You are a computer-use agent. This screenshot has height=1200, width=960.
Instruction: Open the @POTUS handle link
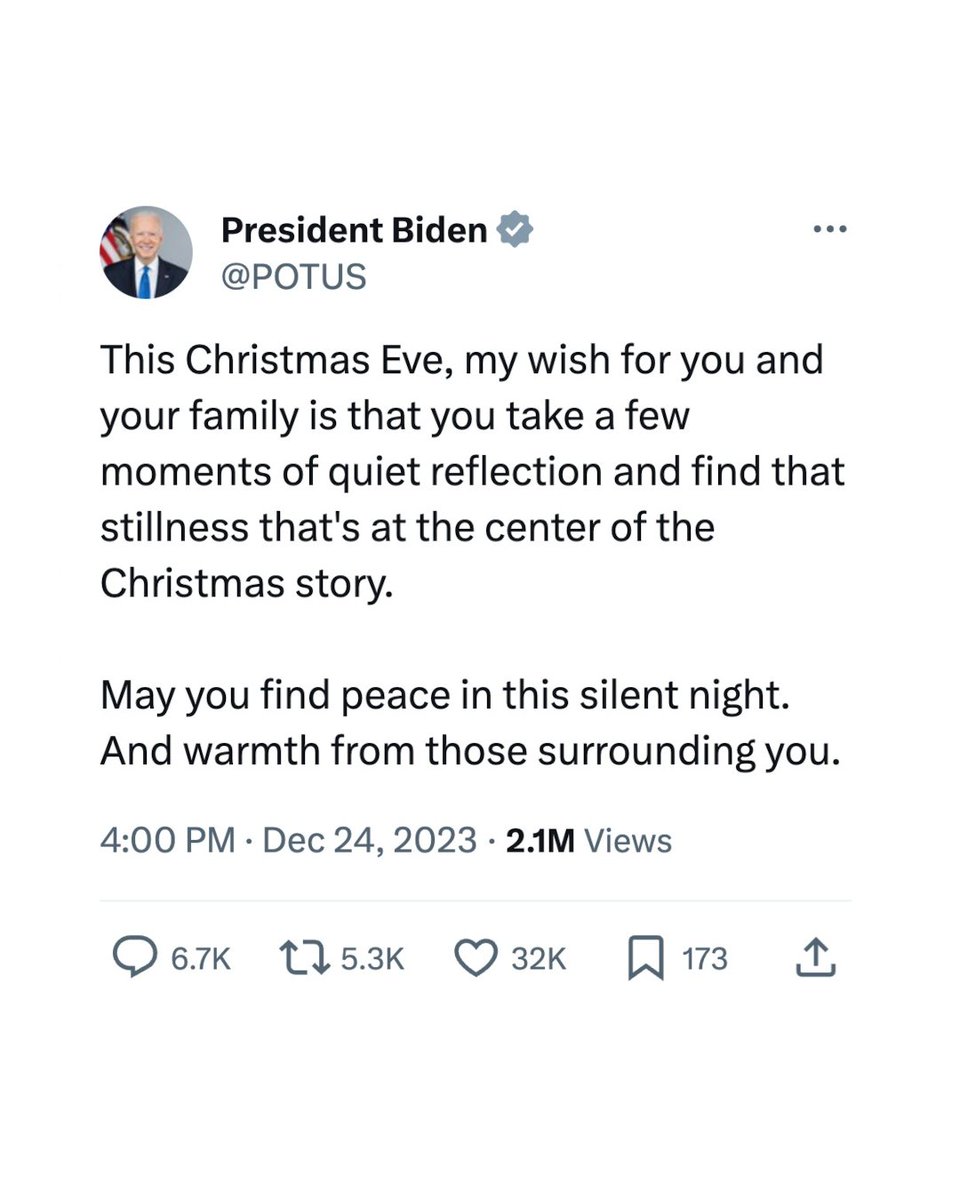pyautogui.click(x=293, y=276)
